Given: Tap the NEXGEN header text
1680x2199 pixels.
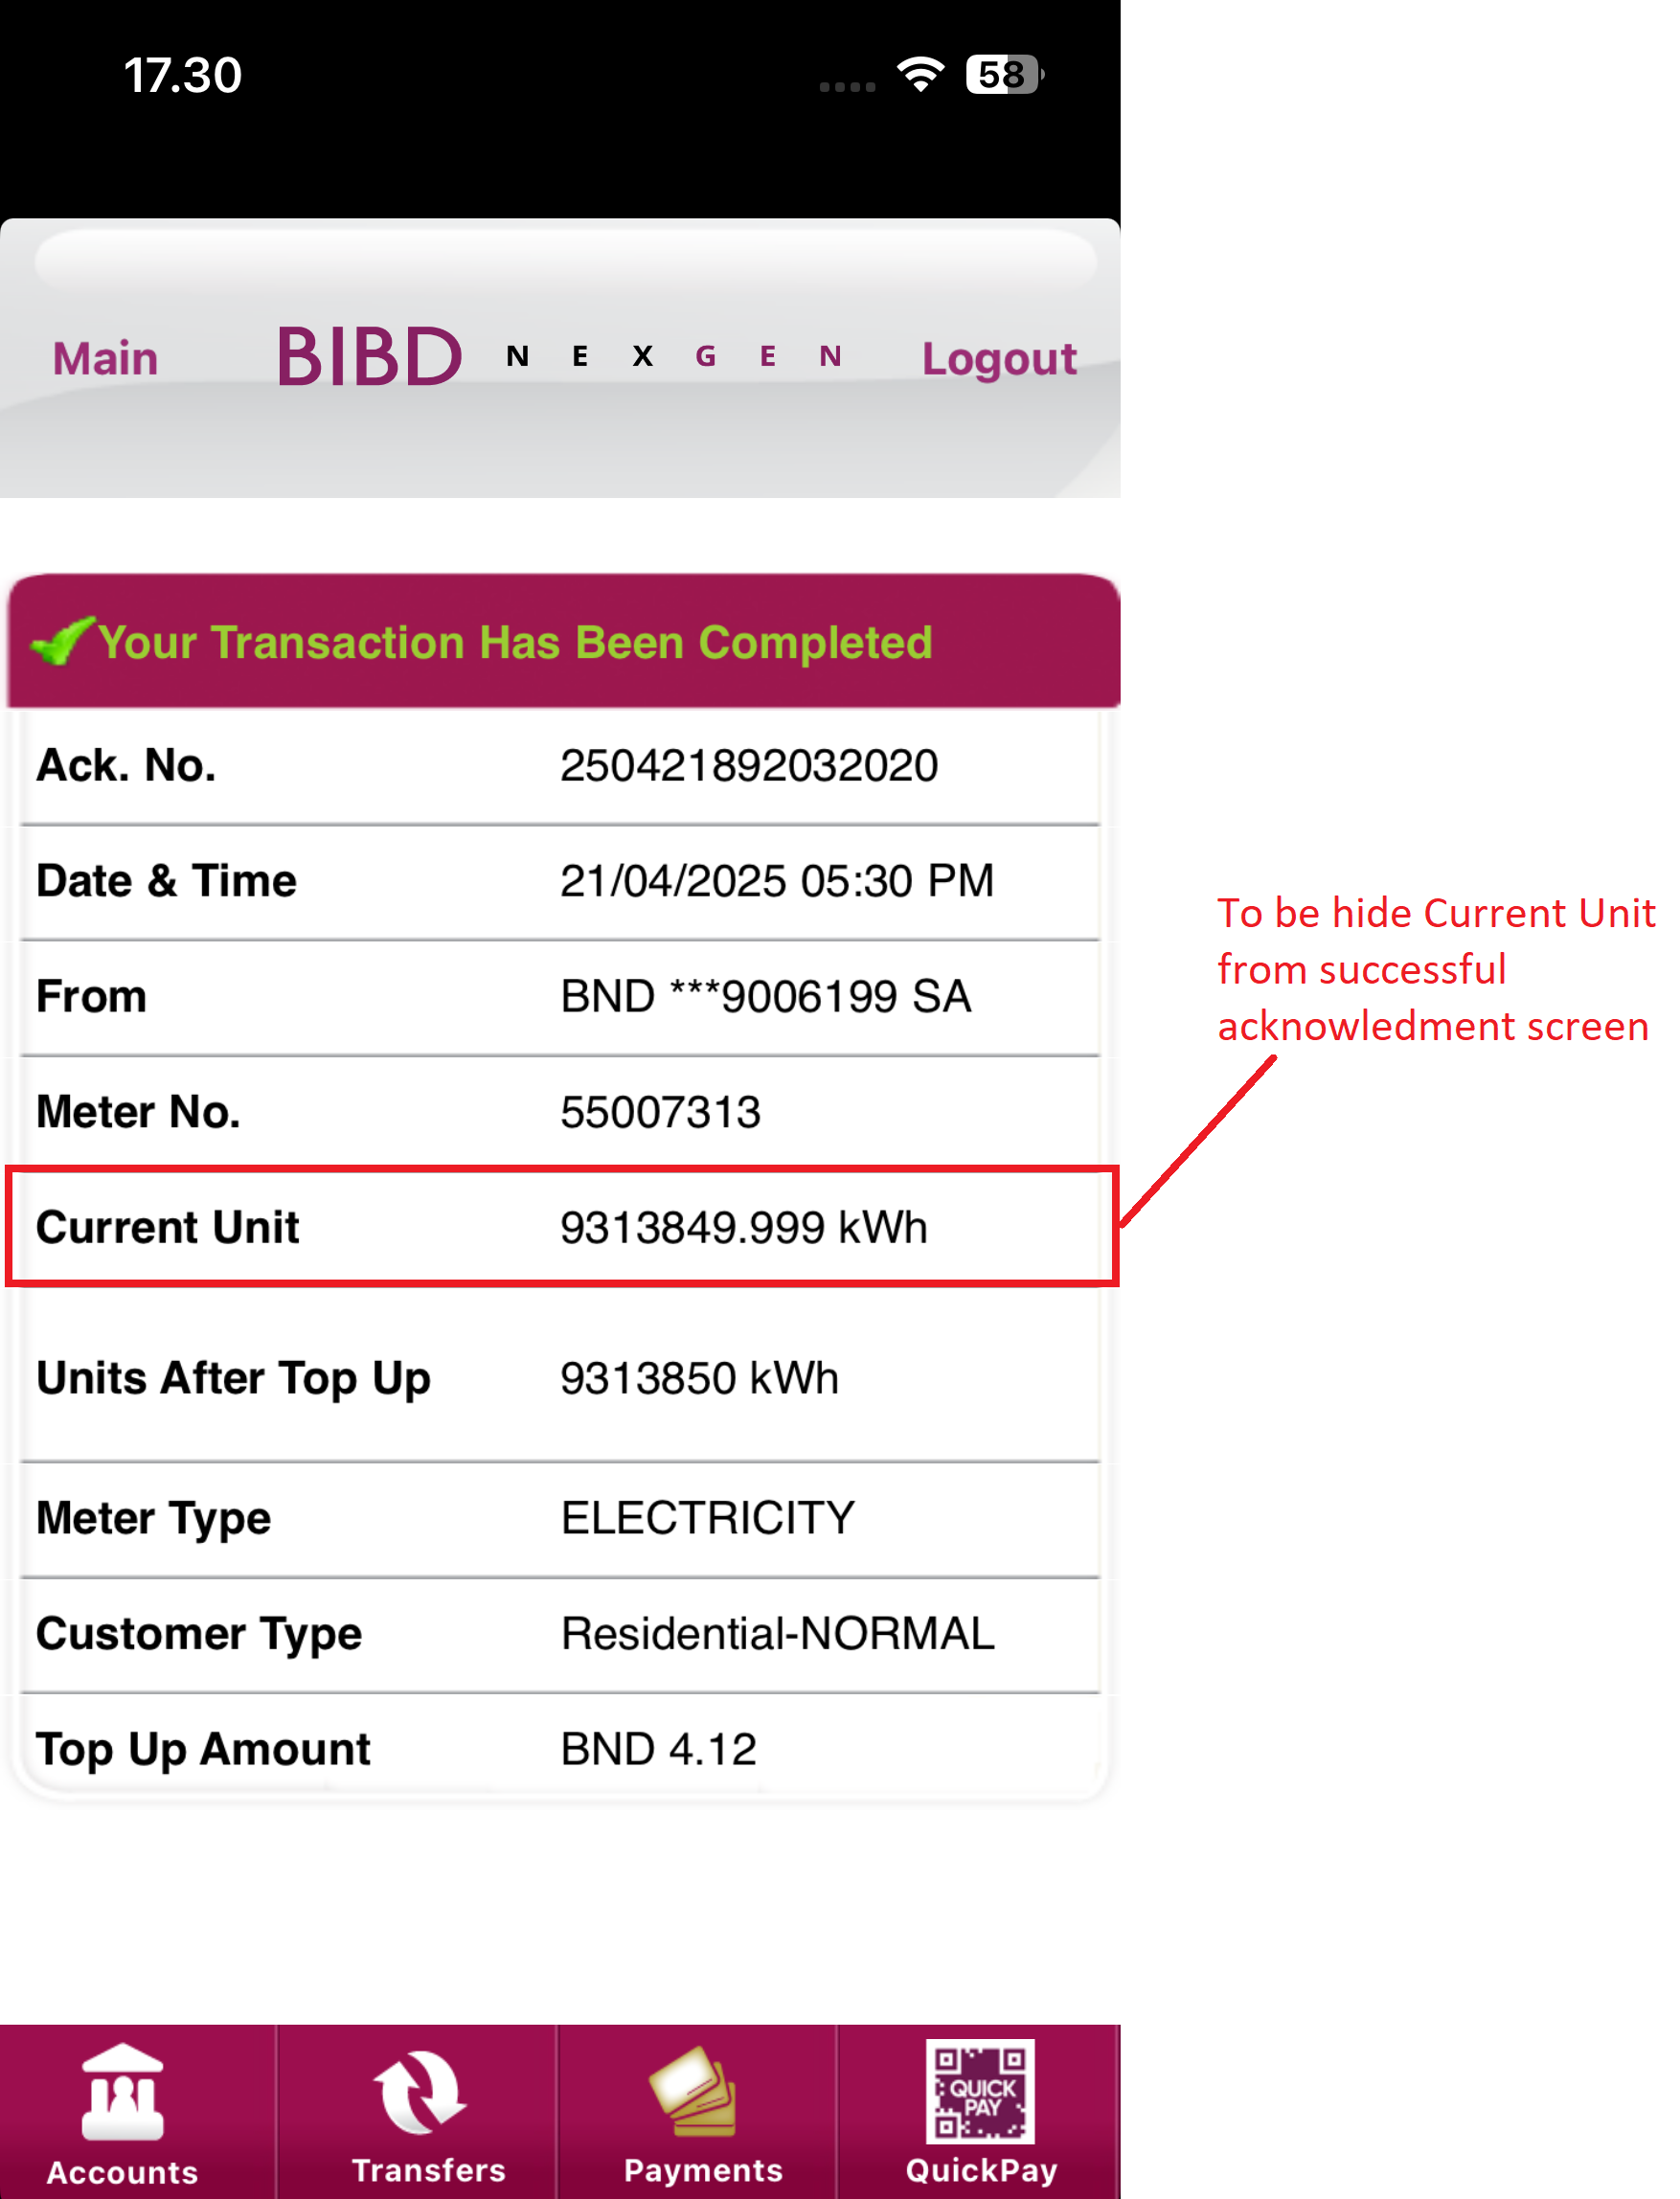Looking at the screenshot, I should [674, 356].
